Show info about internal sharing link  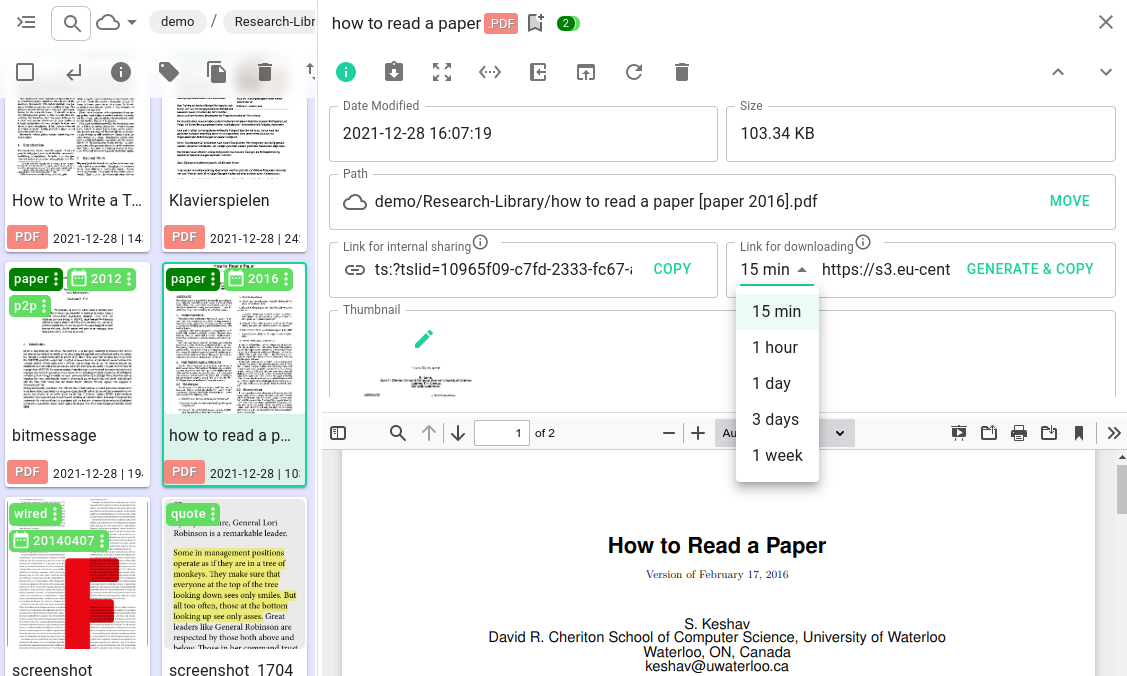point(480,243)
